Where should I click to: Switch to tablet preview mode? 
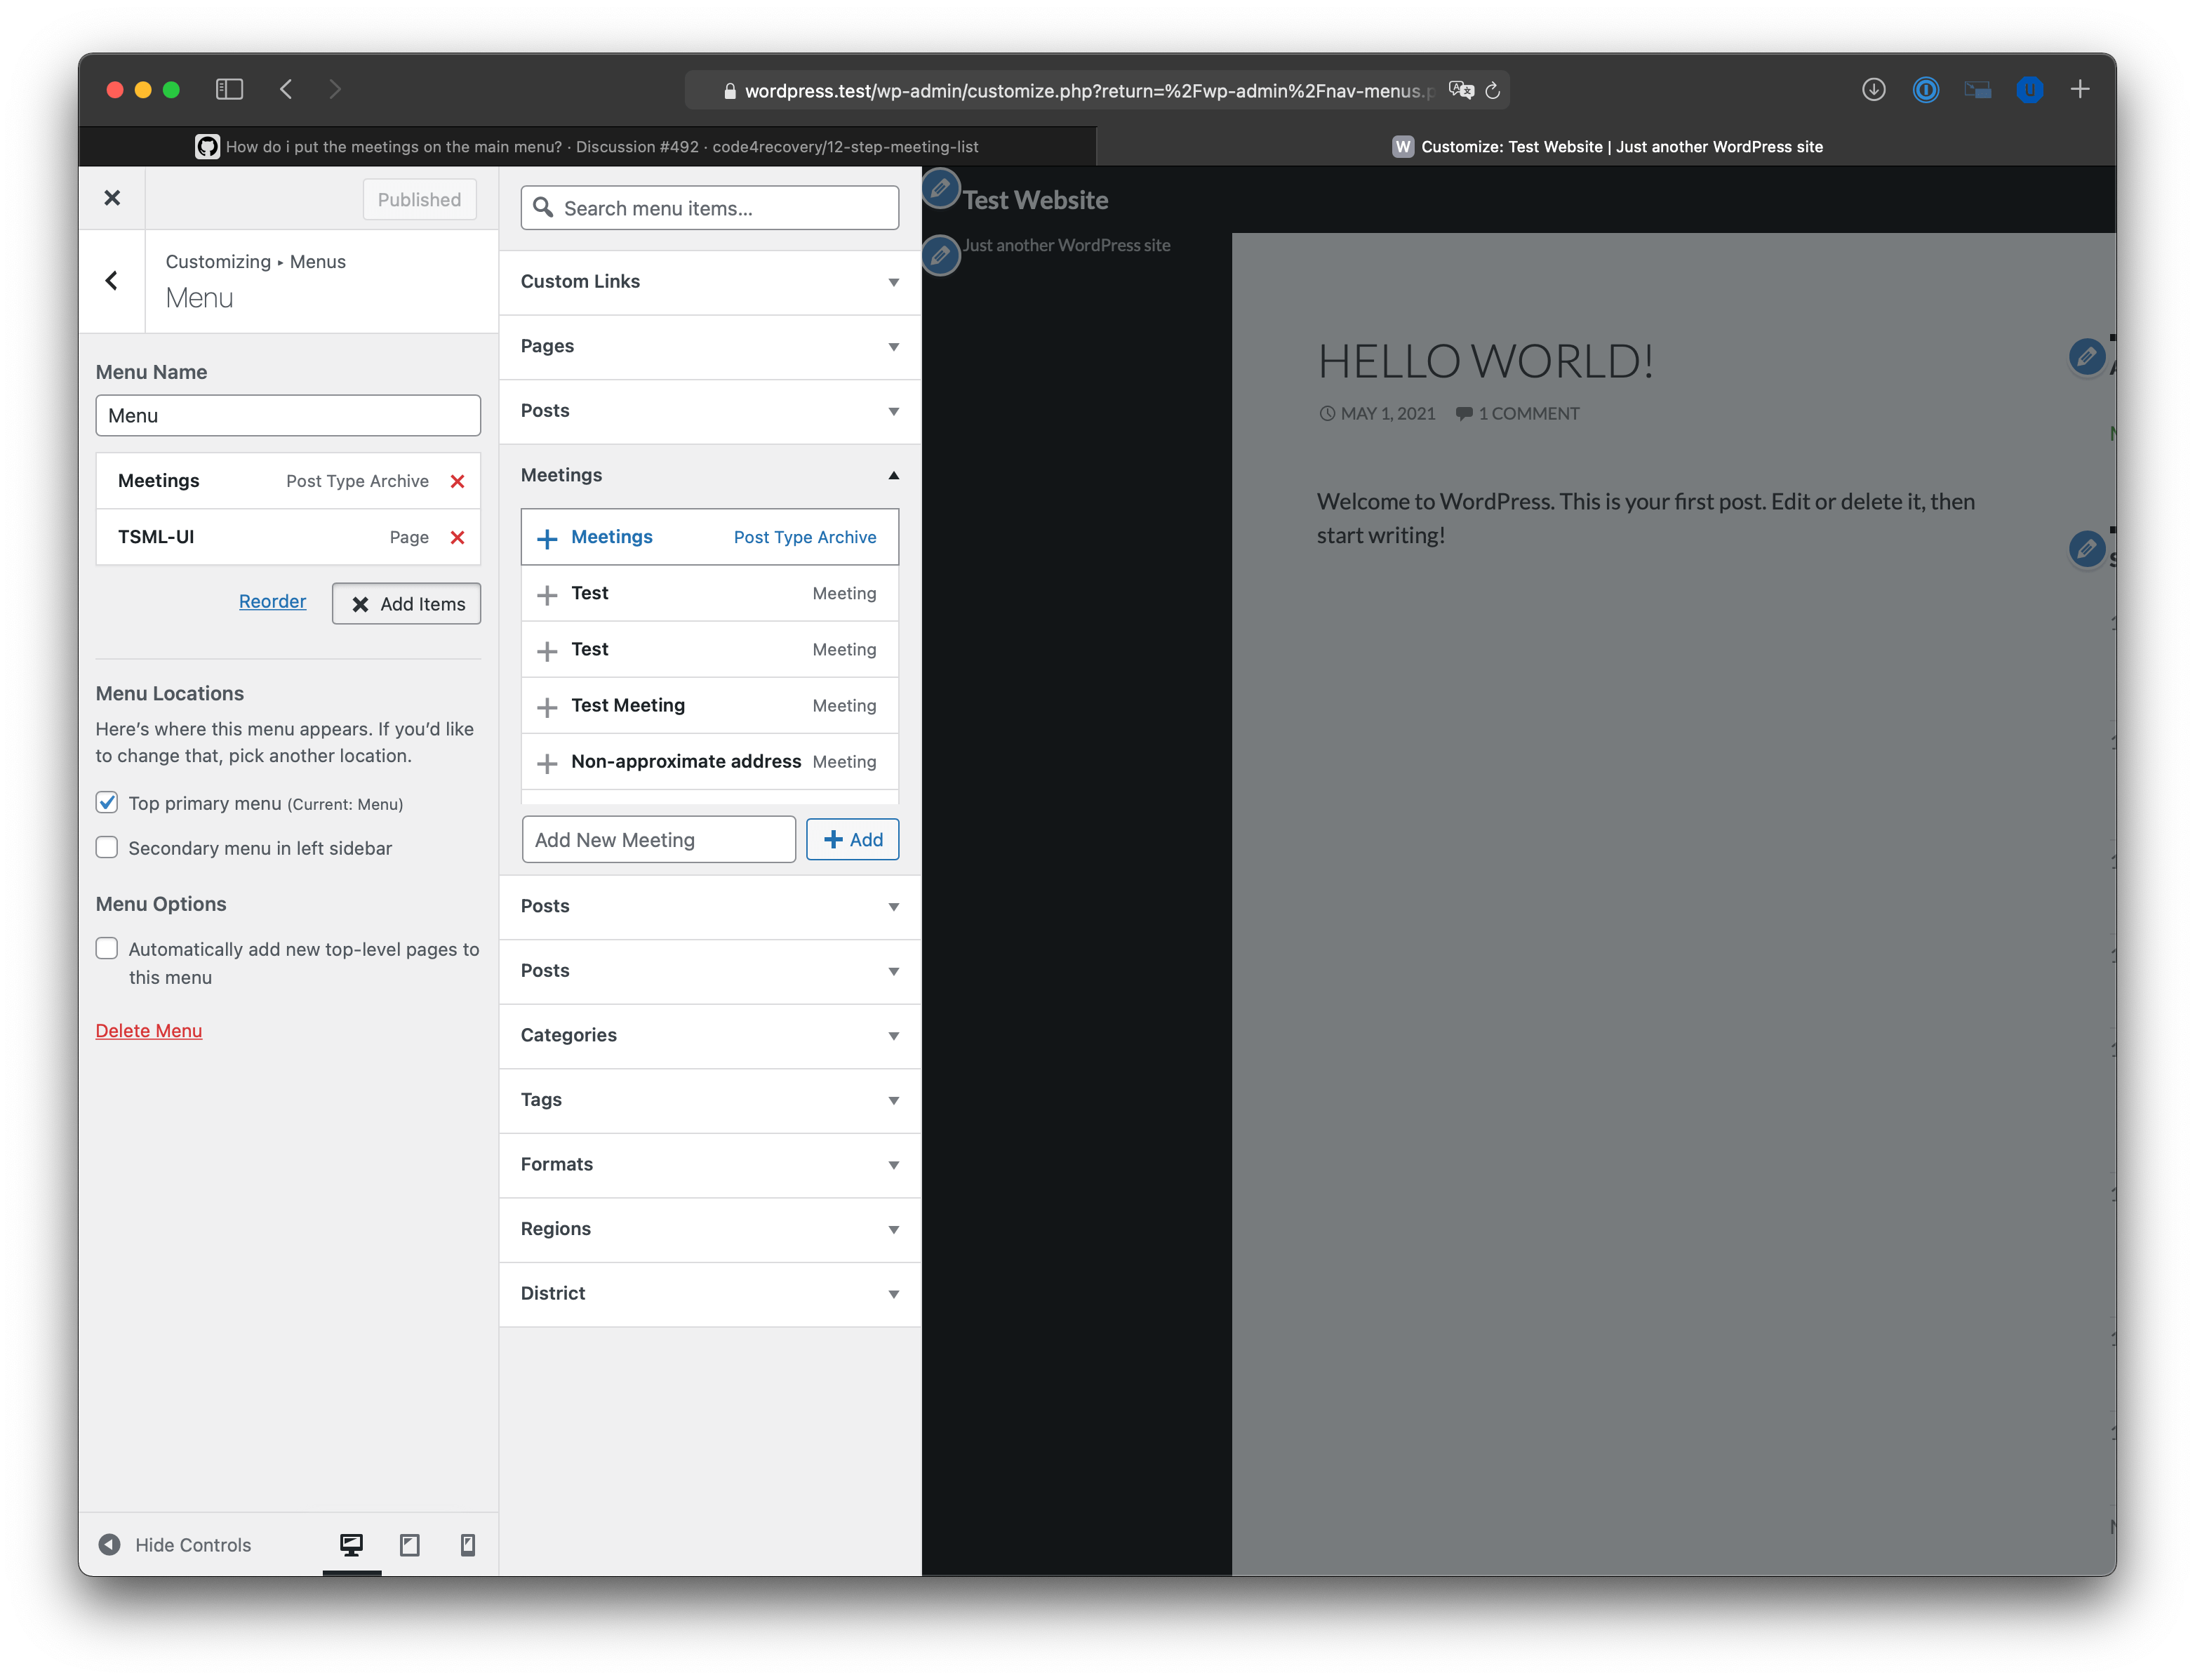point(409,1545)
